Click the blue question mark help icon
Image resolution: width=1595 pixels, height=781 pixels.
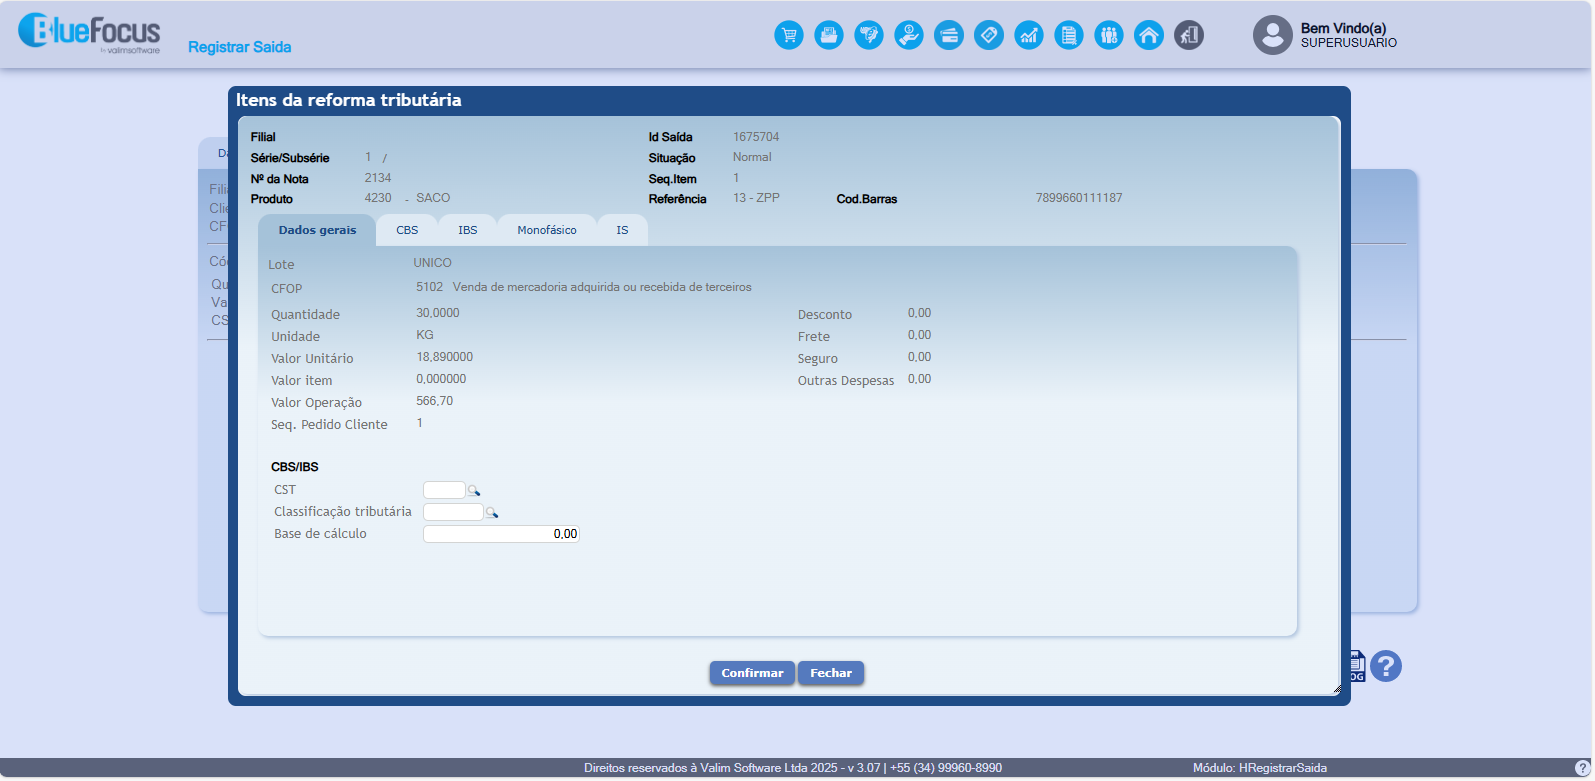[x=1386, y=666]
